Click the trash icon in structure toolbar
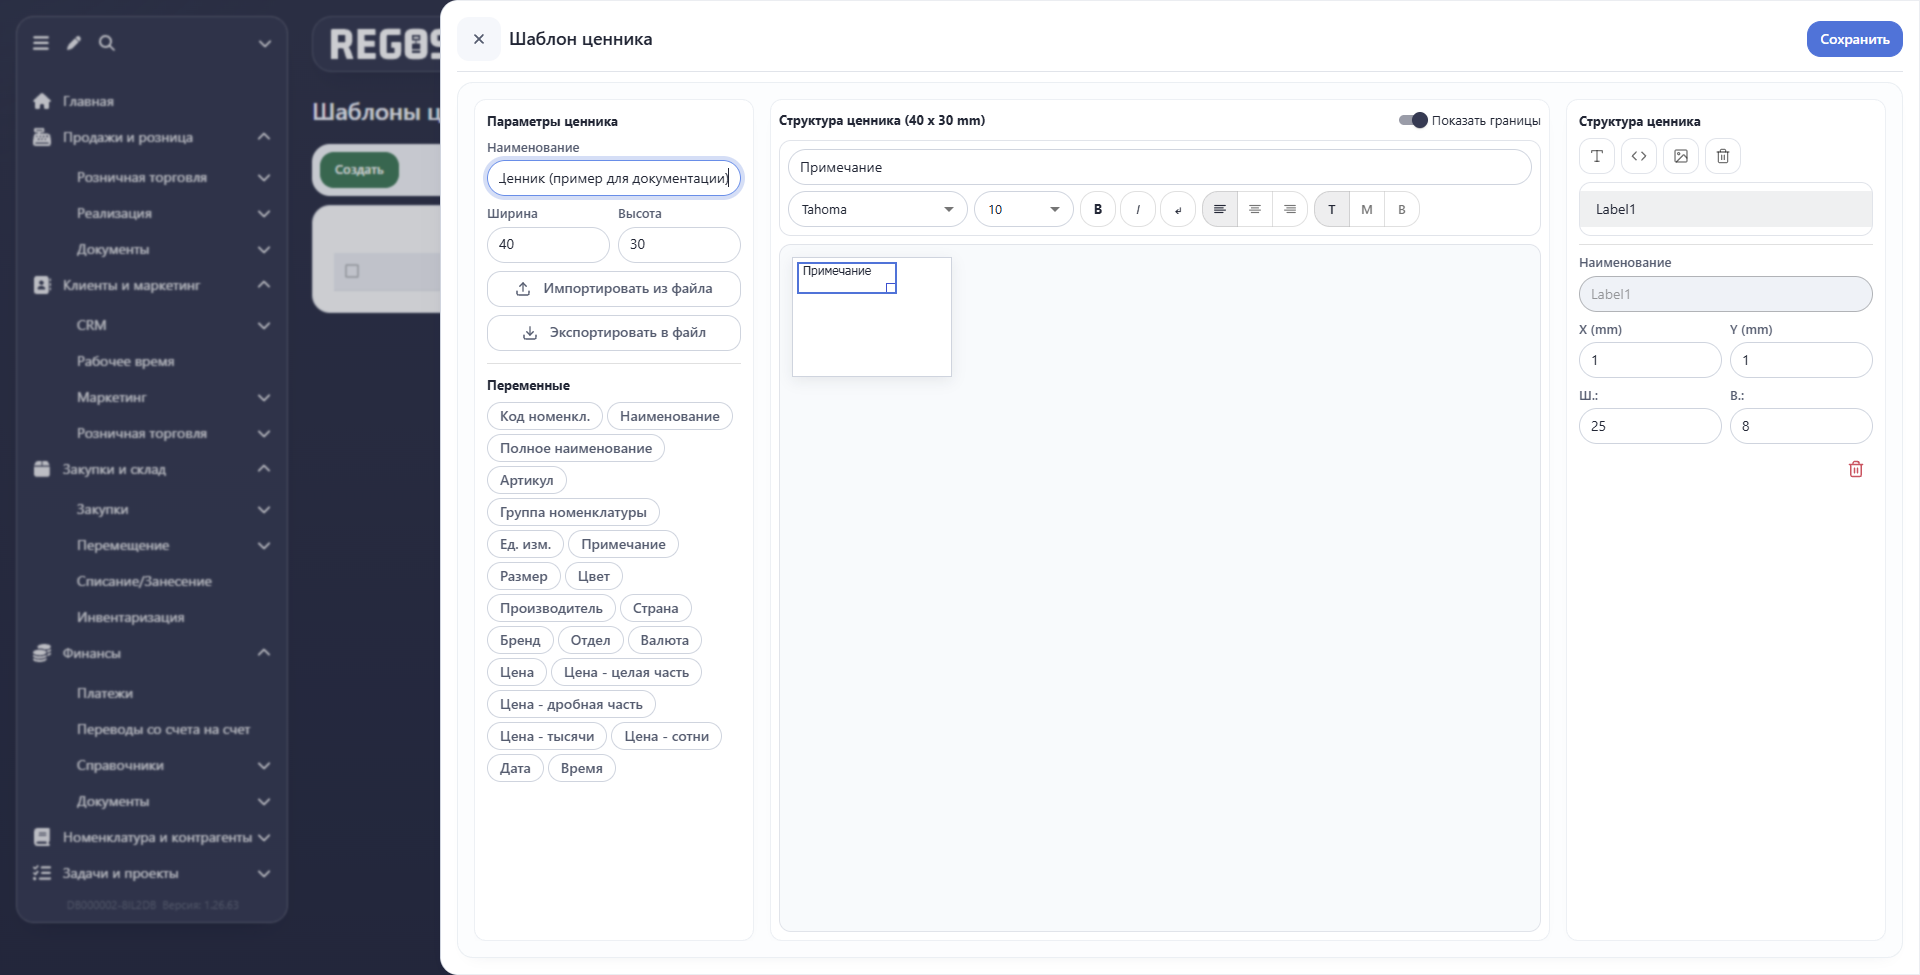Screen dimensions: 1920x975 click(x=1723, y=156)
